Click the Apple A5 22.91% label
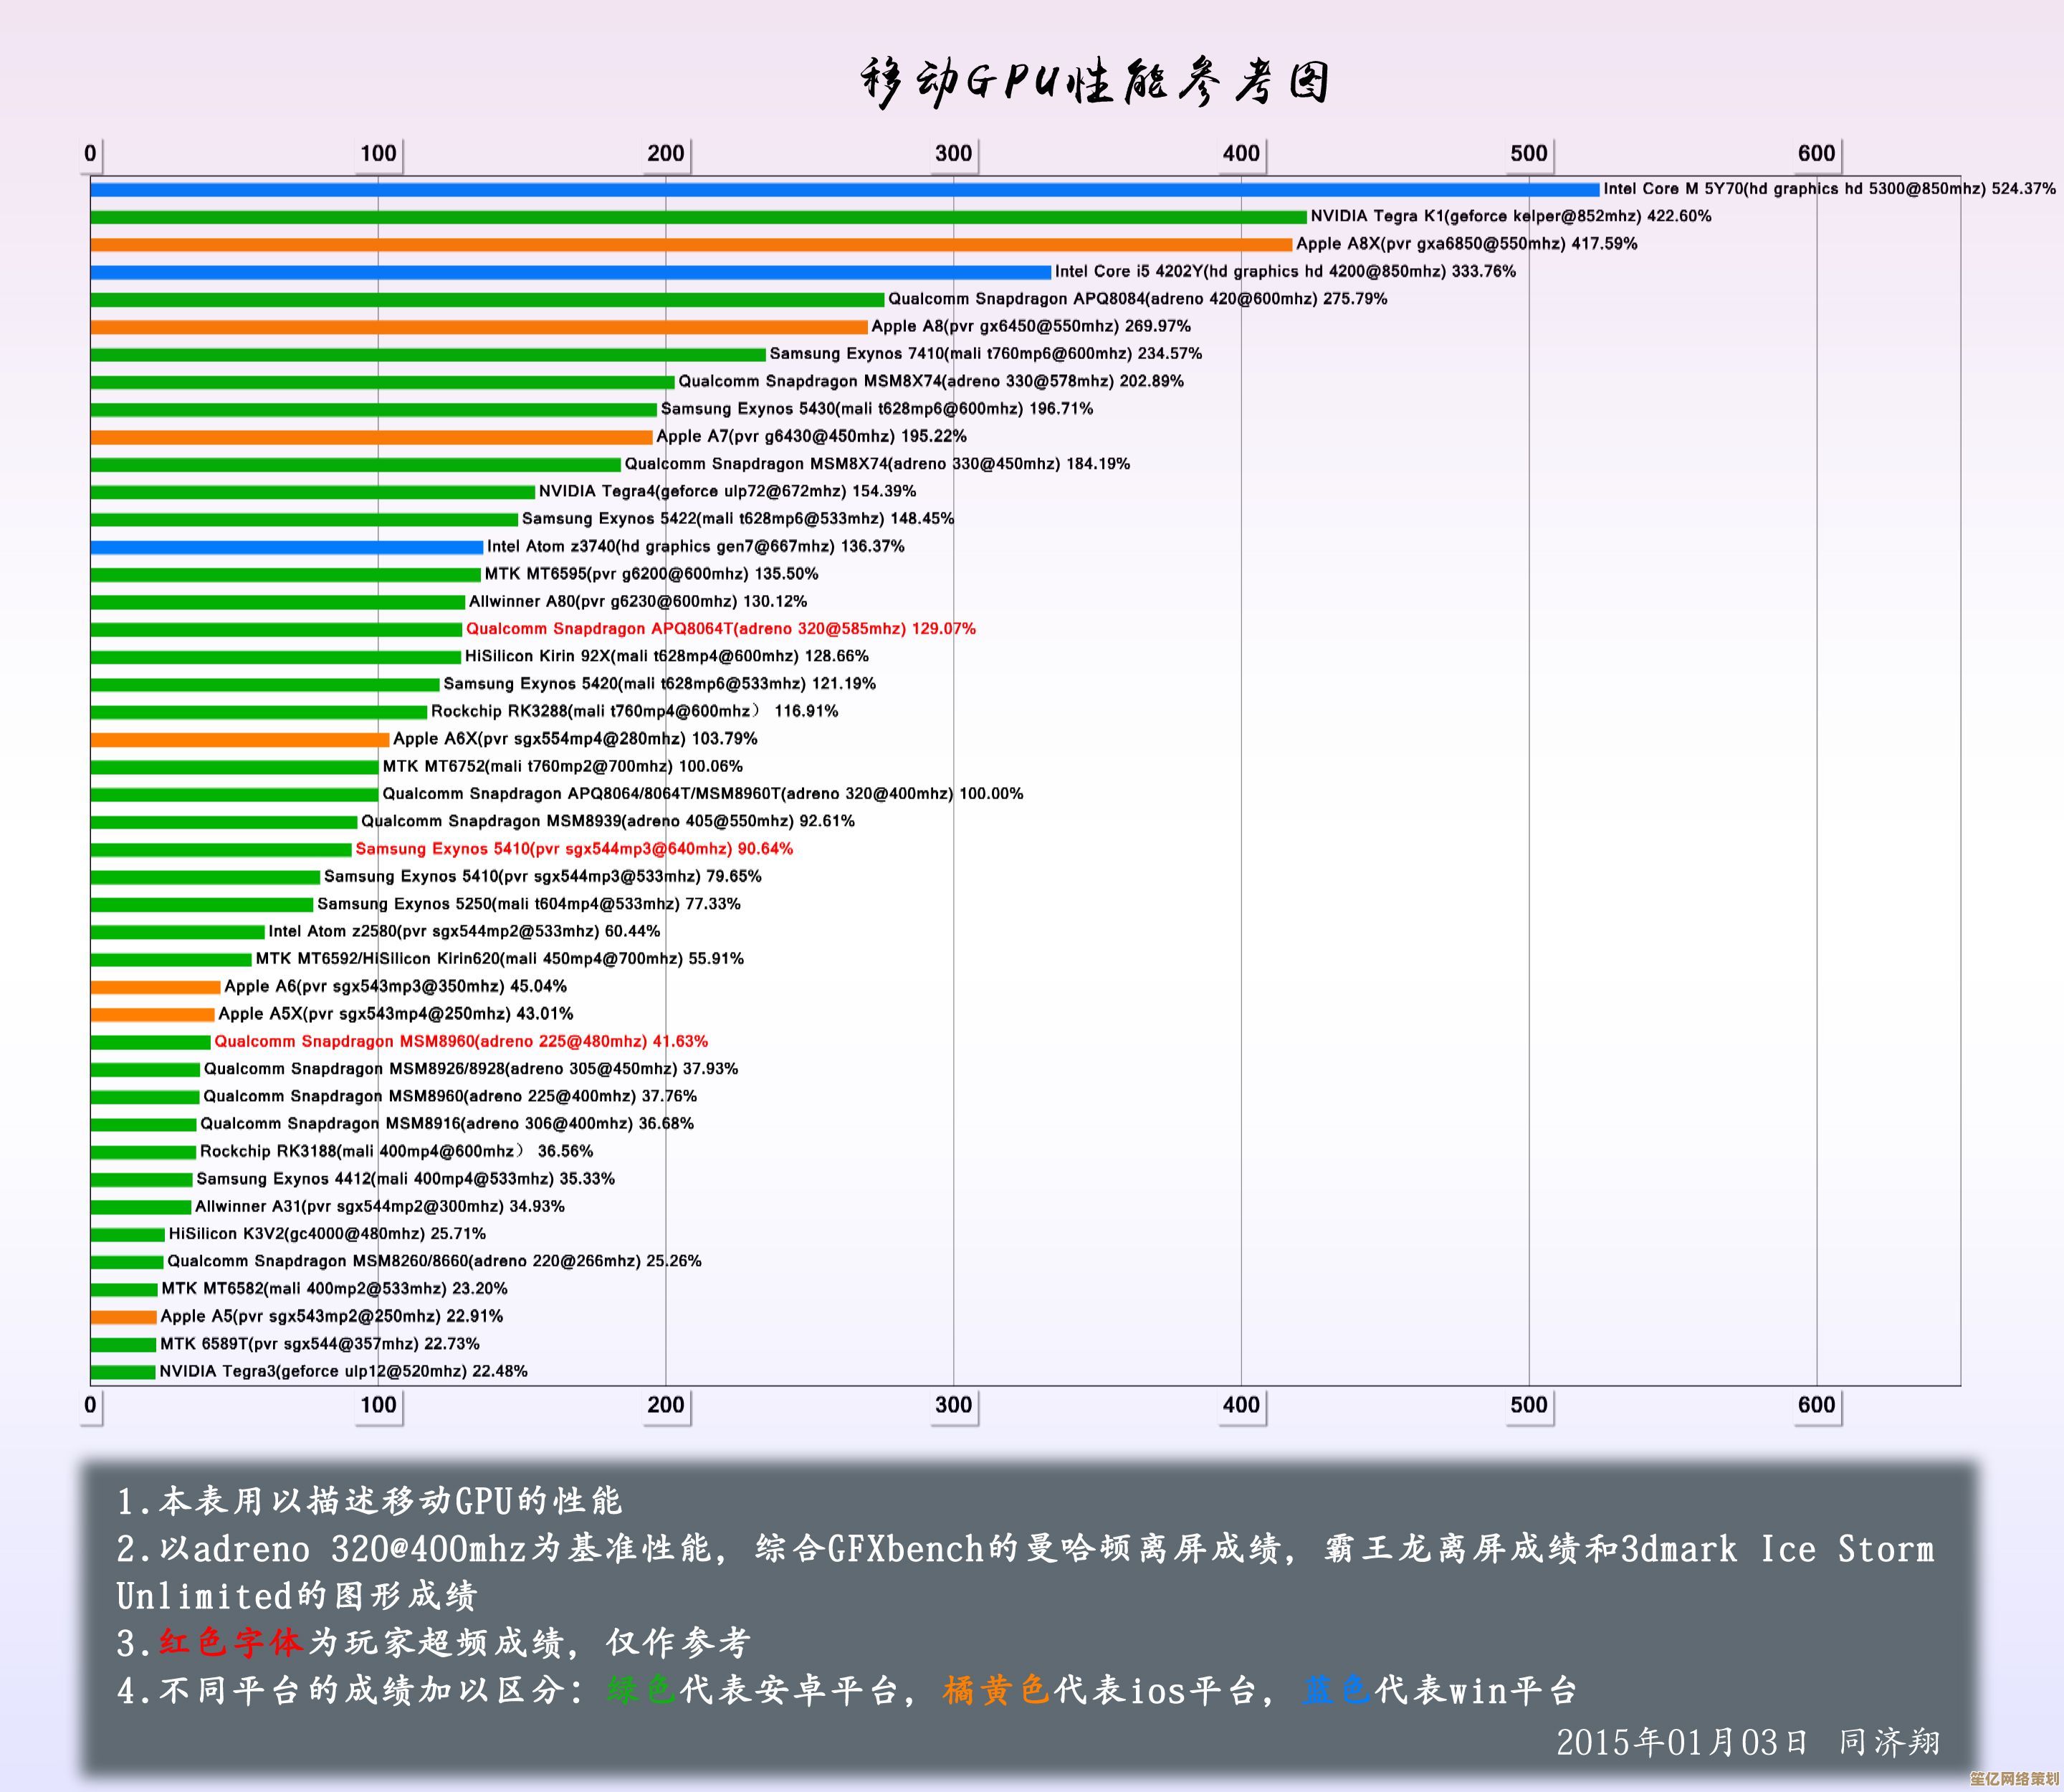Viewport: 2064px width, 1792px height. pyautogui.click(x=331, y=1316)
